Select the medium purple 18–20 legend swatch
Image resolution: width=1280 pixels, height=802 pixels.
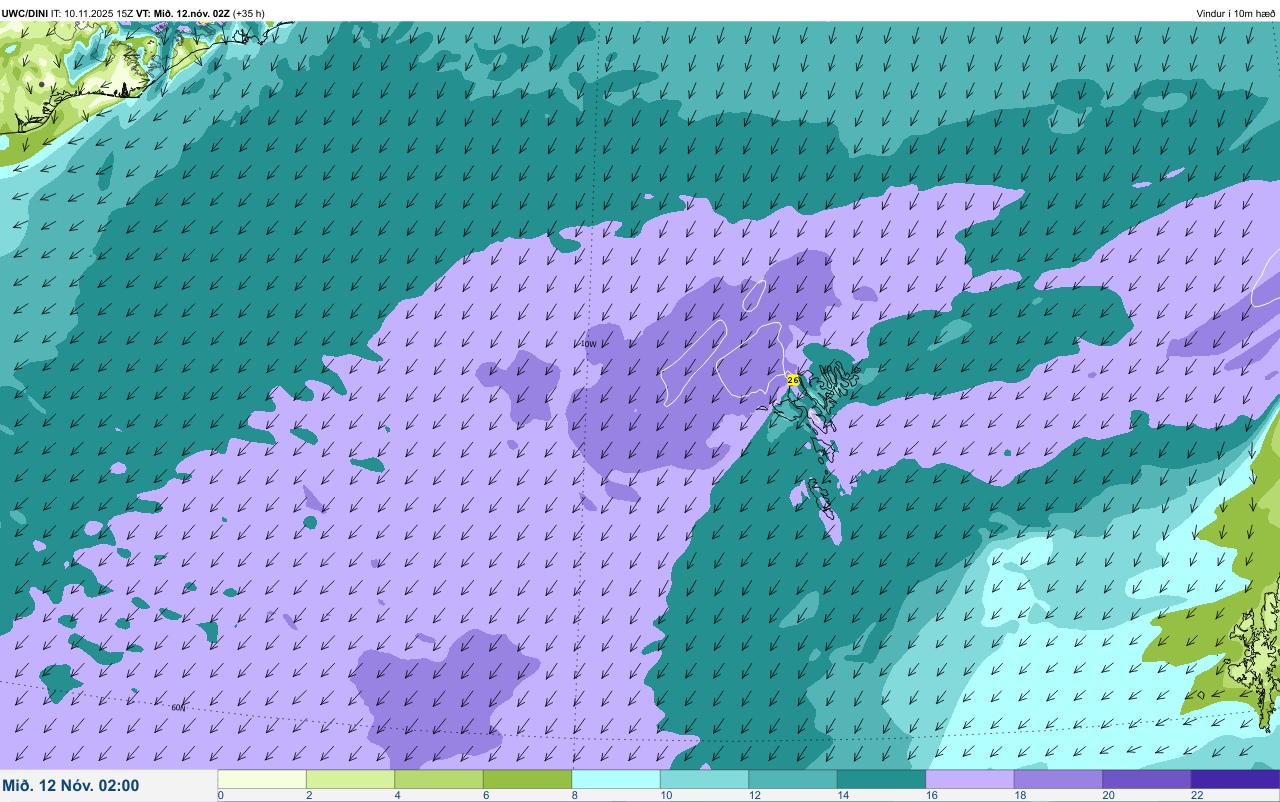(1058, 779)
